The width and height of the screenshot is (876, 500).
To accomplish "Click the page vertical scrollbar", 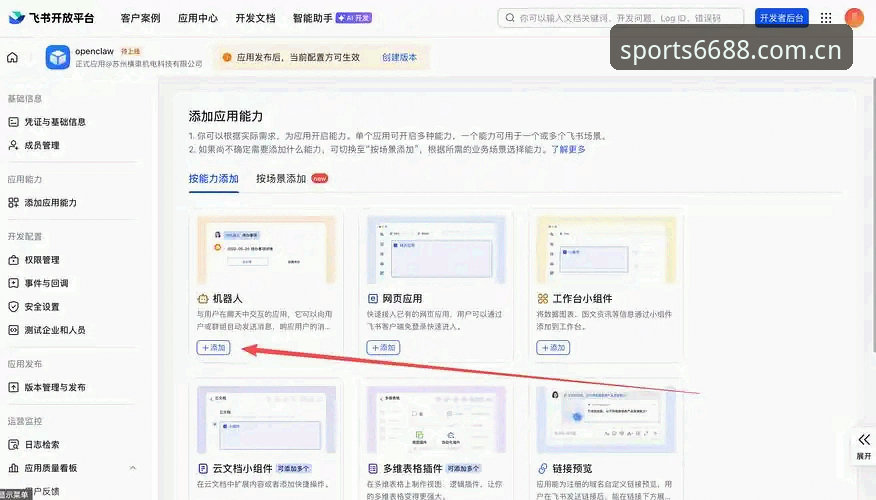I will coord(873,215).
